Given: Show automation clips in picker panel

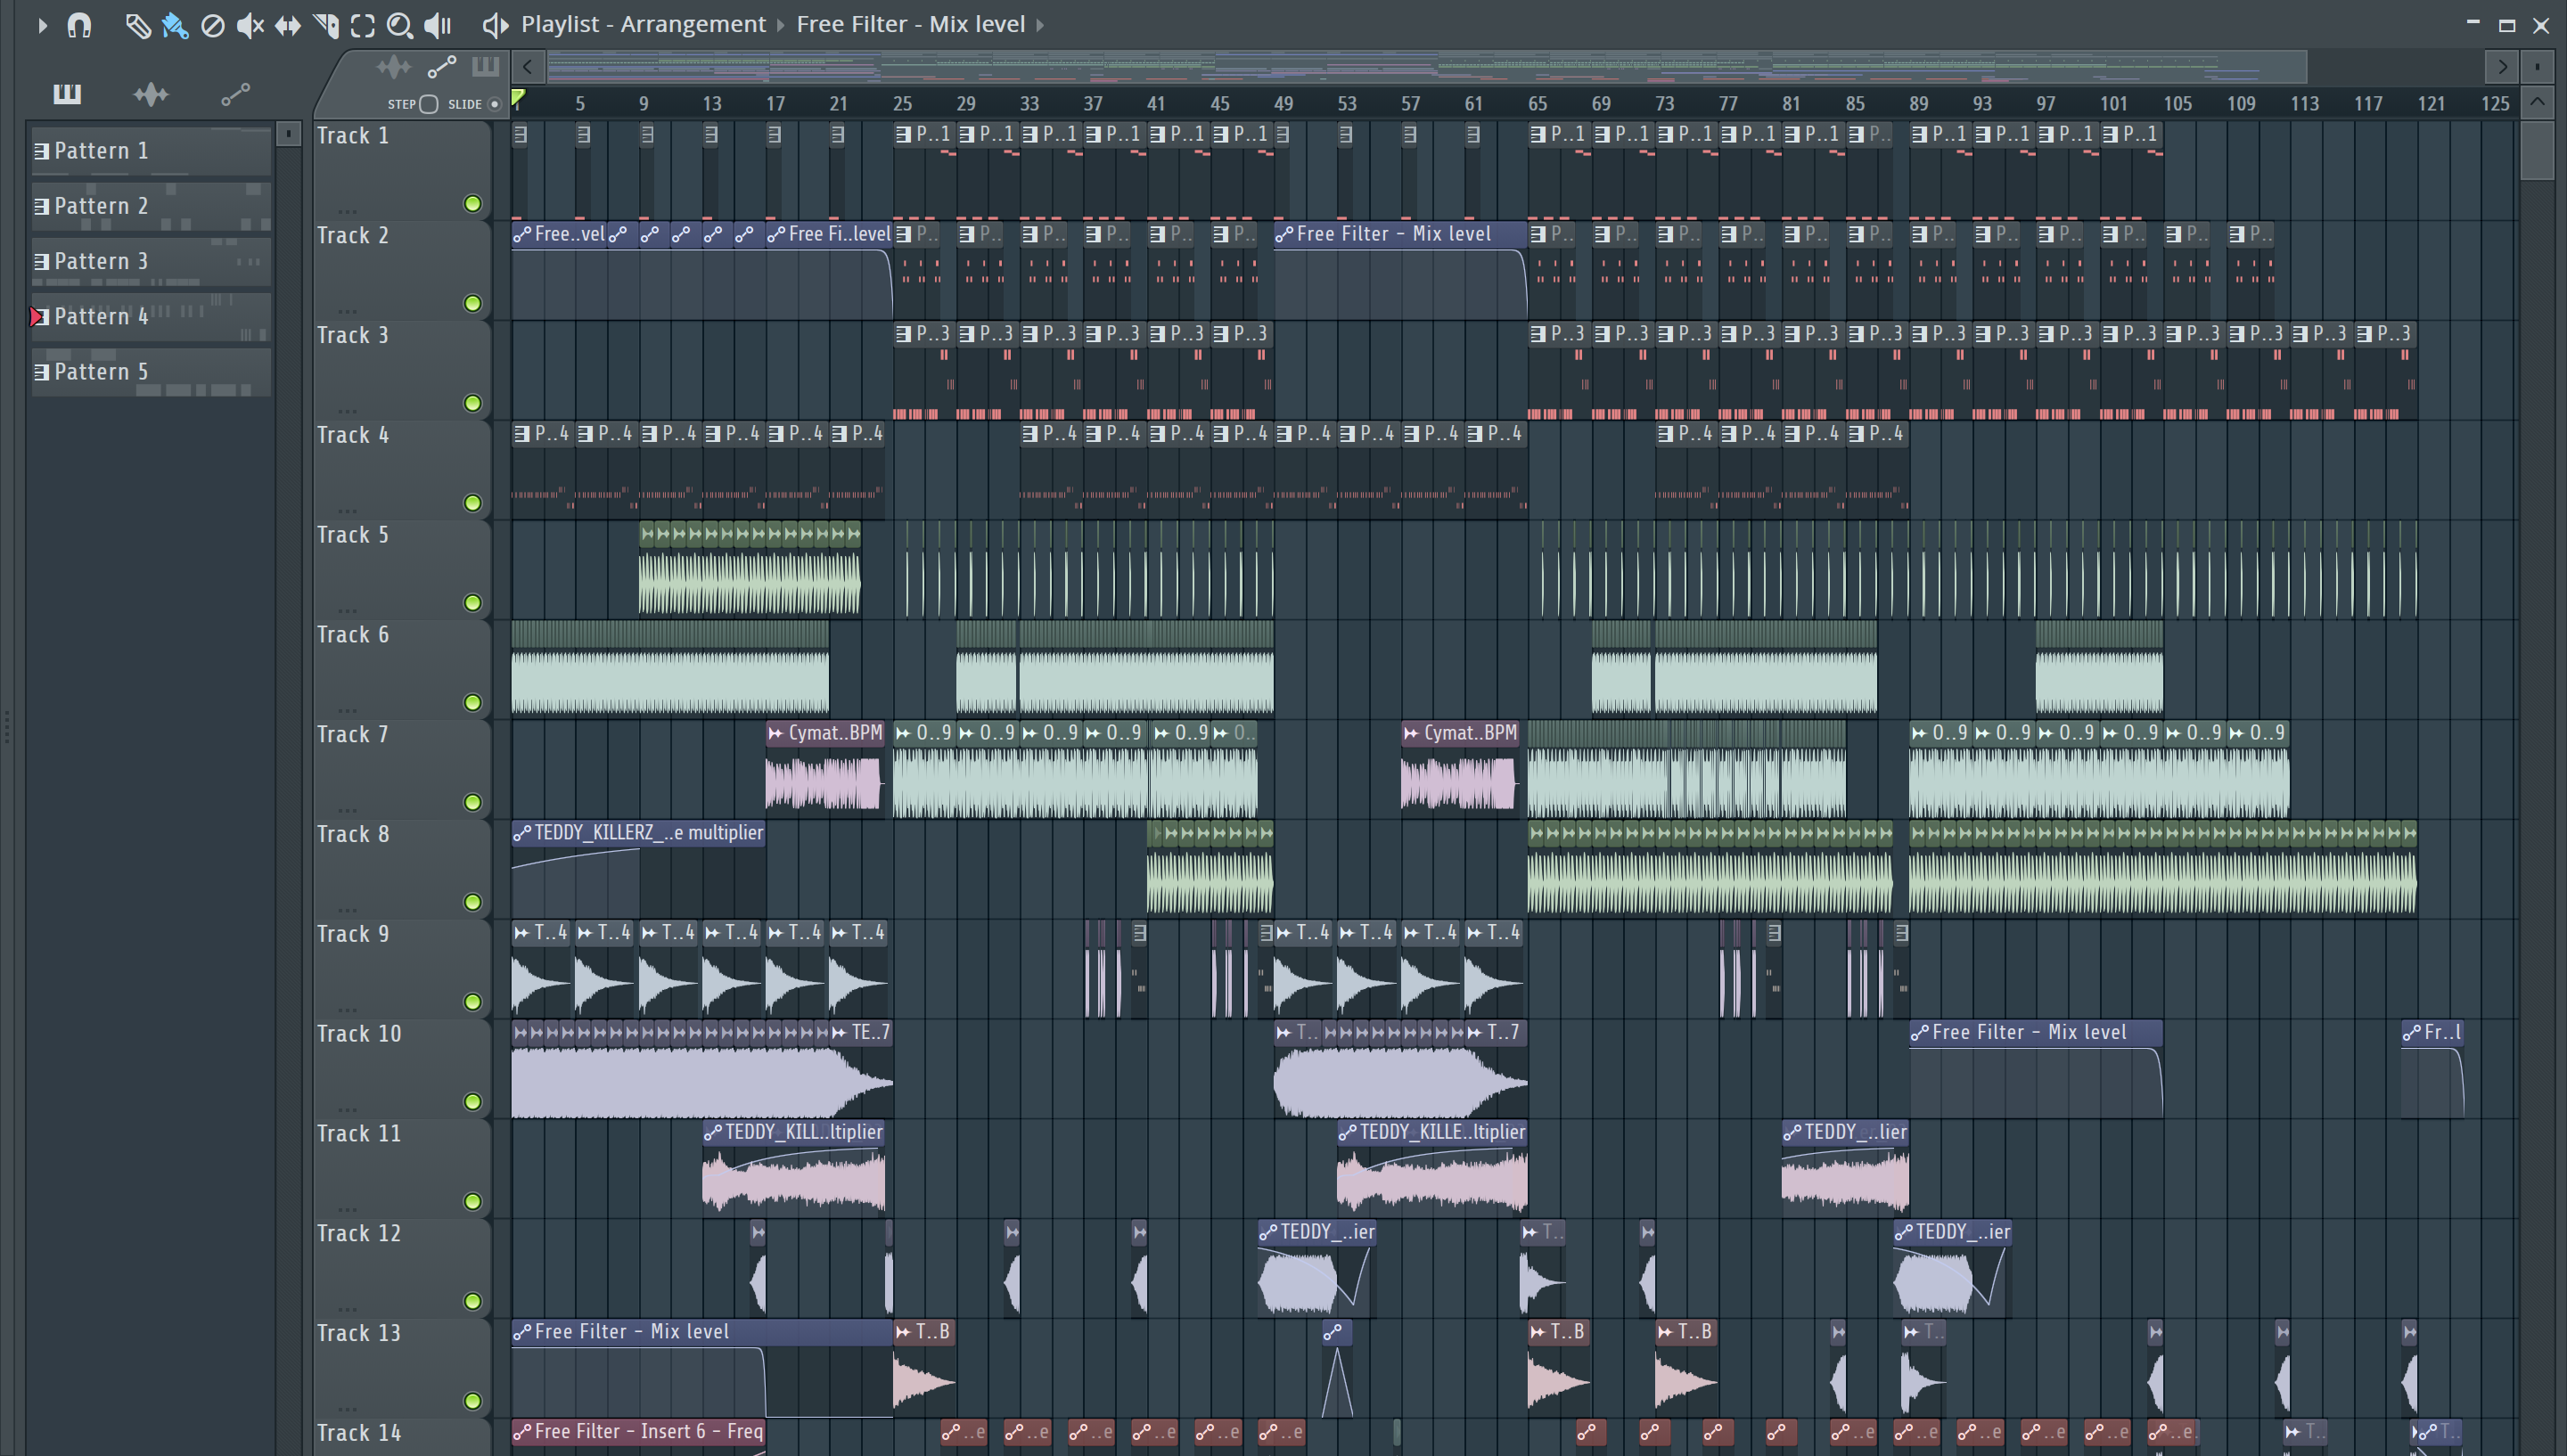Looking at the screenshot, I should pos(235,94).
